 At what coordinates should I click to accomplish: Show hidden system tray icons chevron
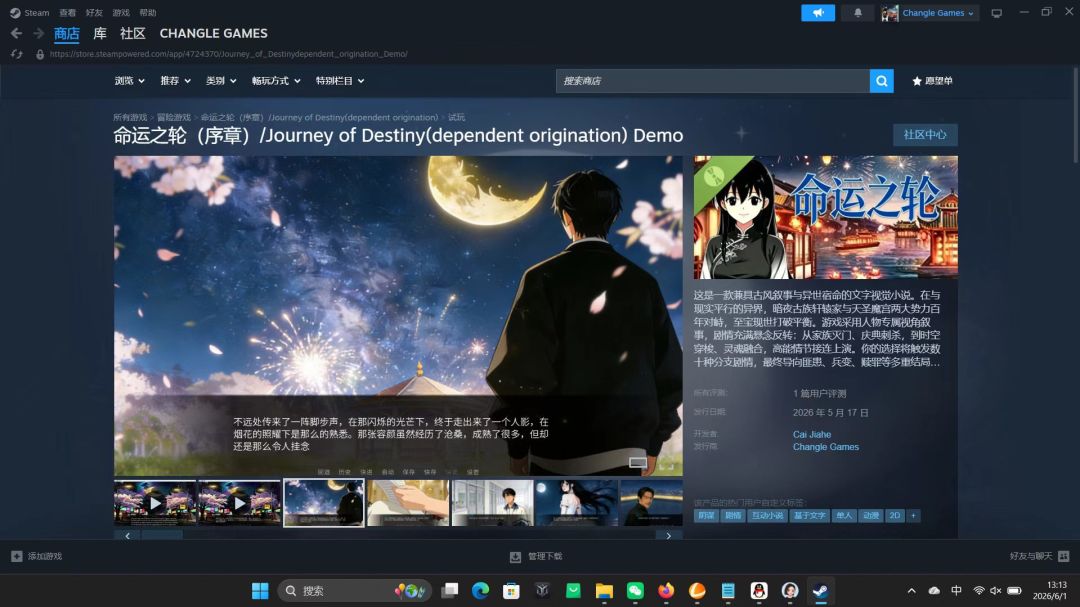[x=911, y=590]
